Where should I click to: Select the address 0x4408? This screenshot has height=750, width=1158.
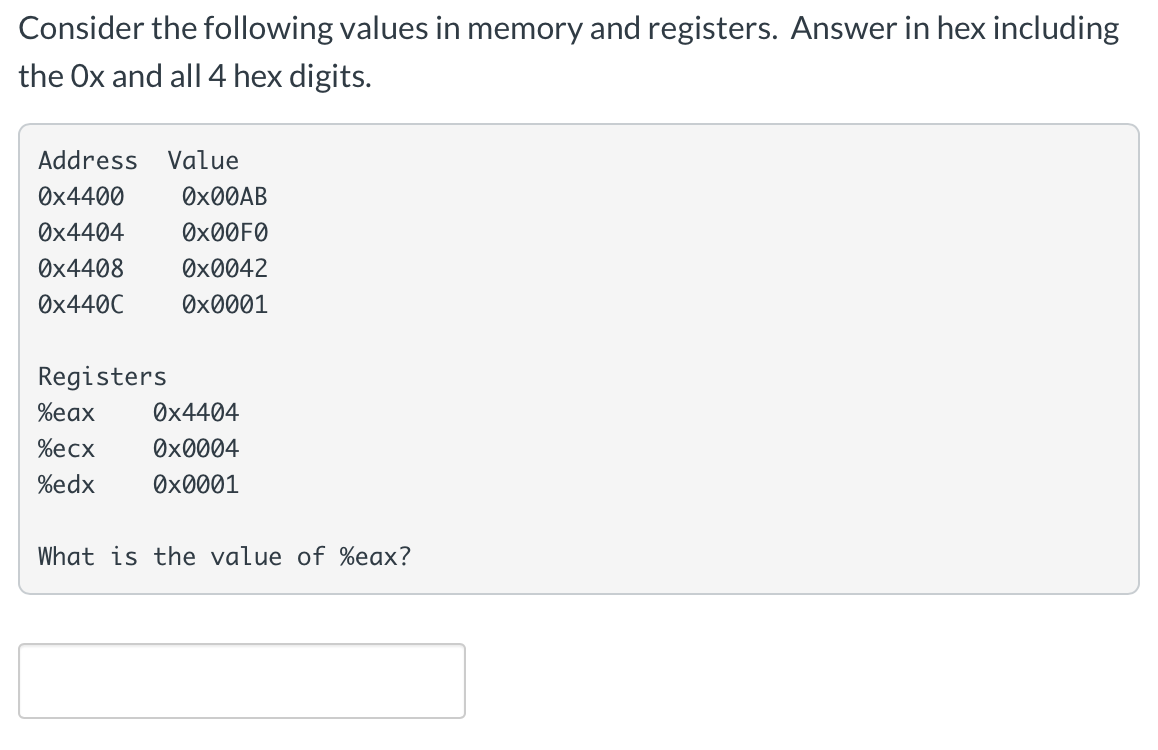(80, 268)
